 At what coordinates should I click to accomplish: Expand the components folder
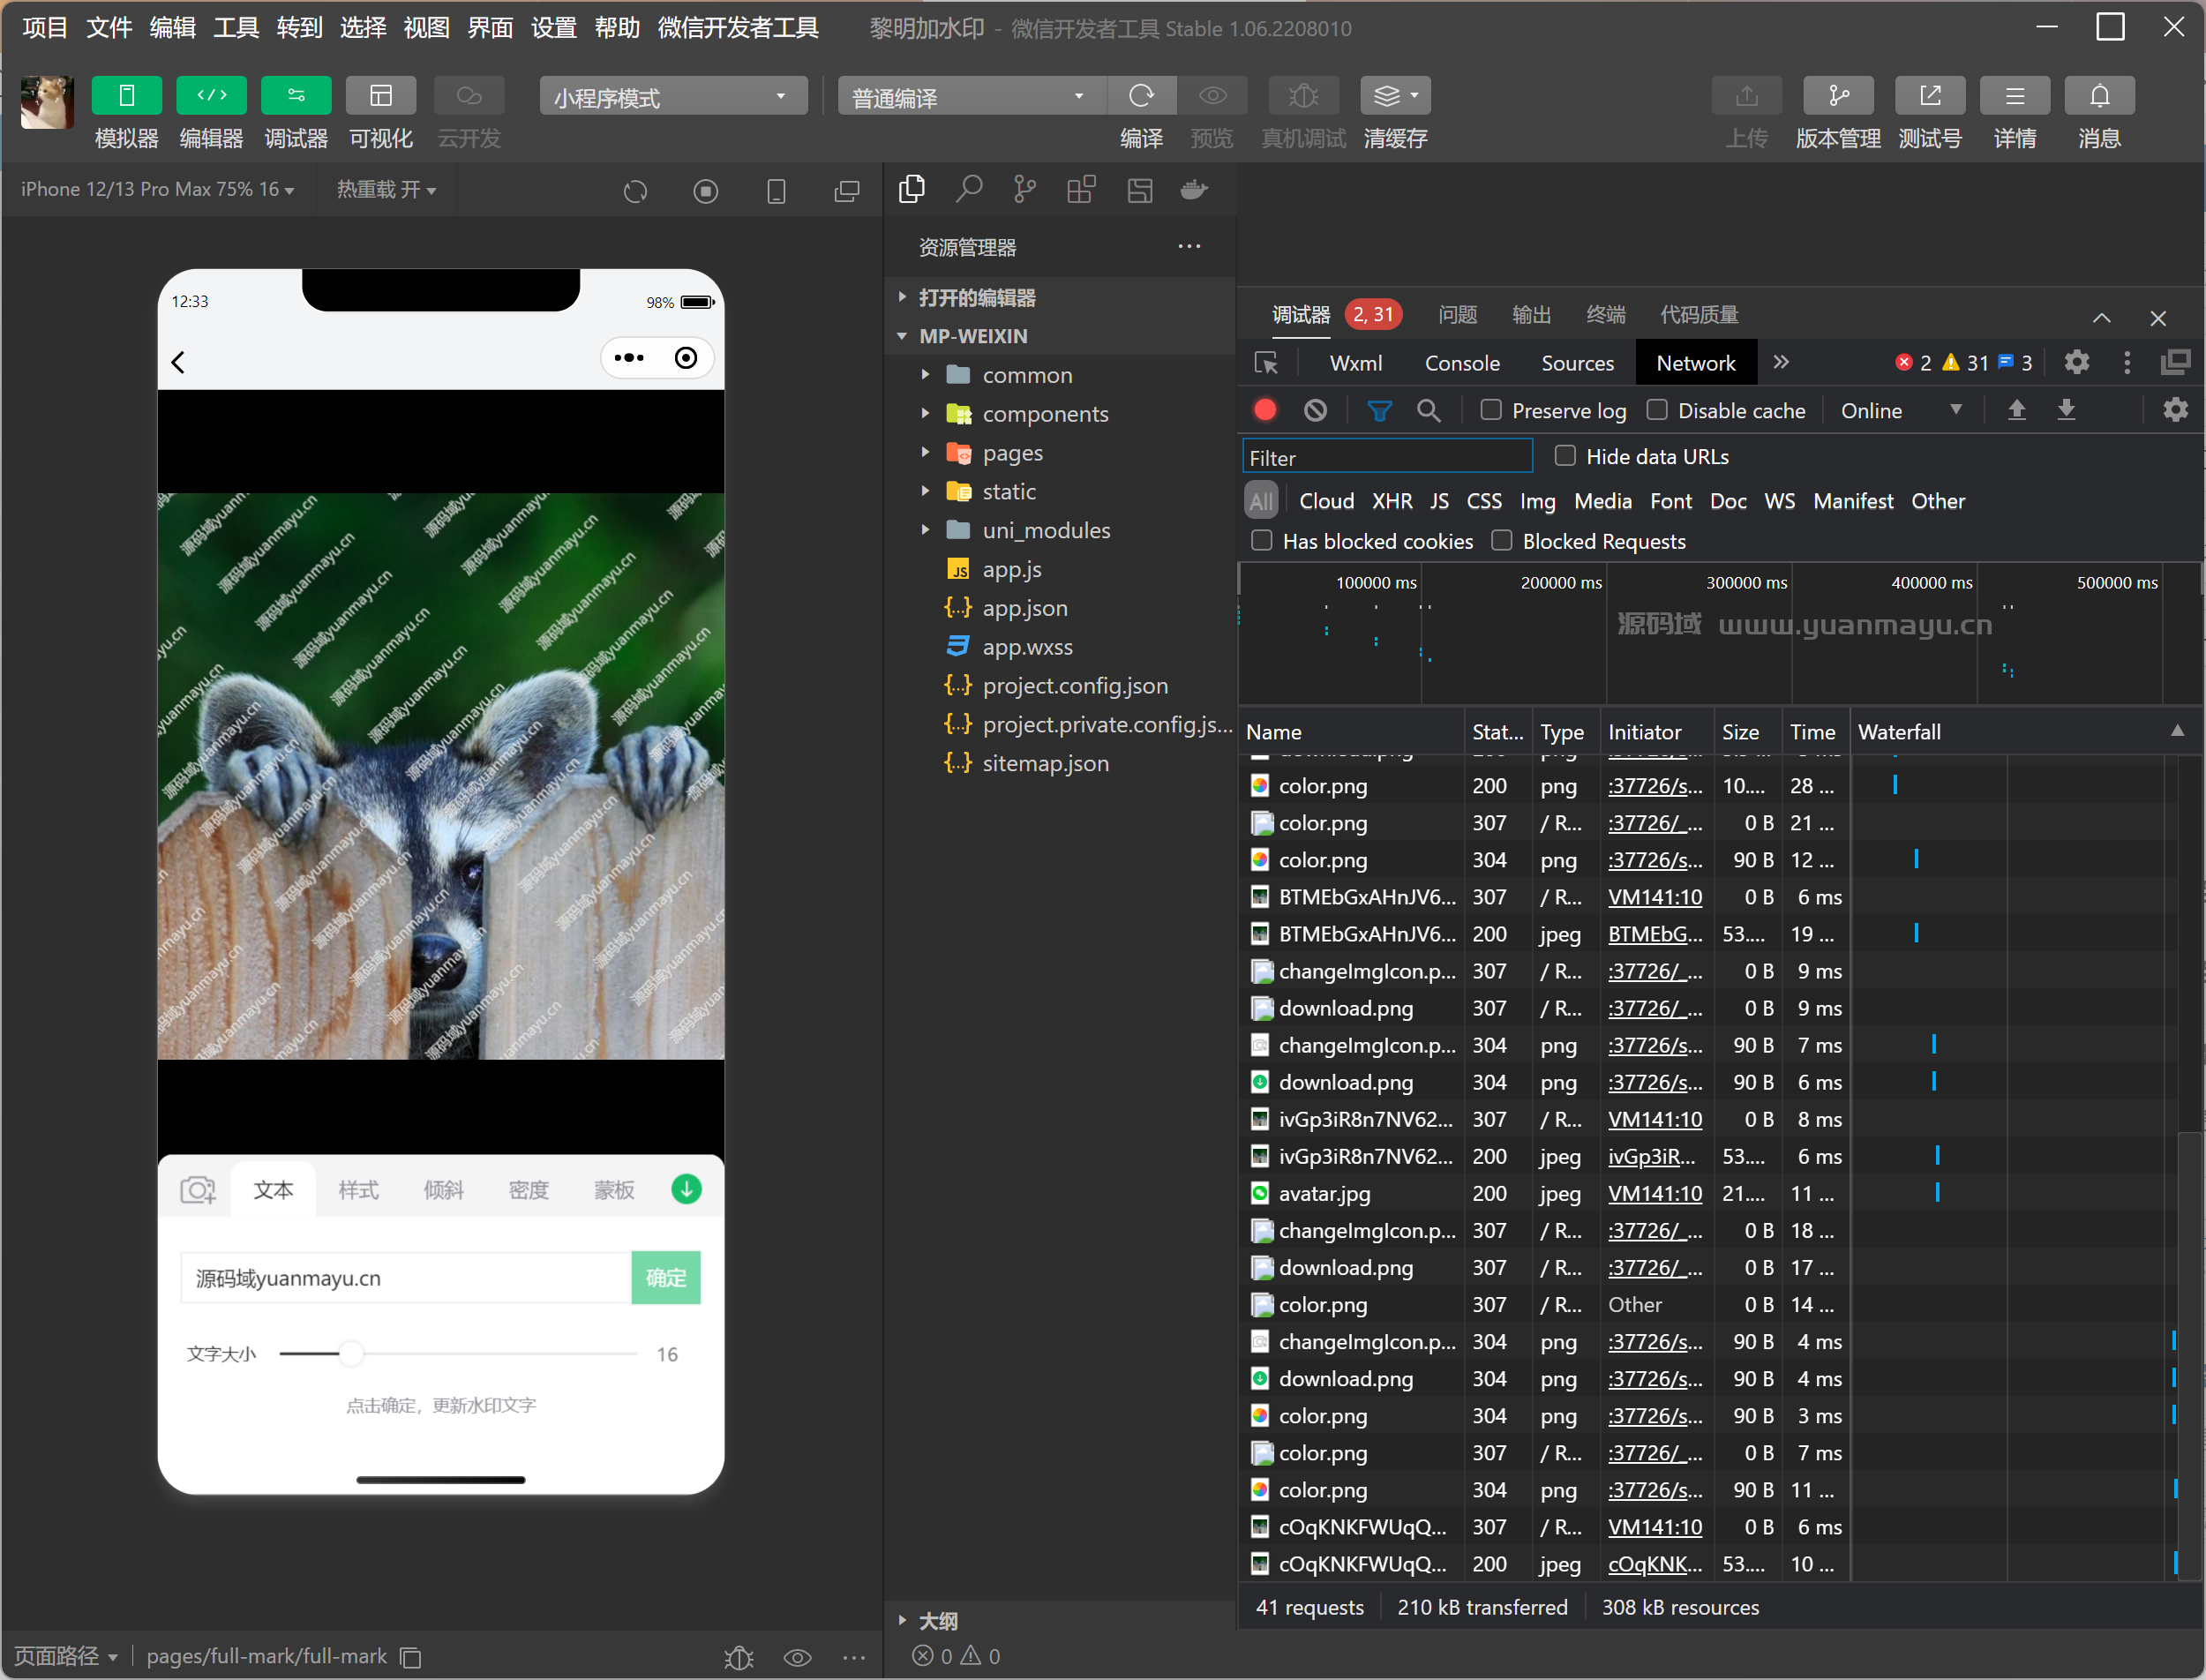[x=1045, y=414]
